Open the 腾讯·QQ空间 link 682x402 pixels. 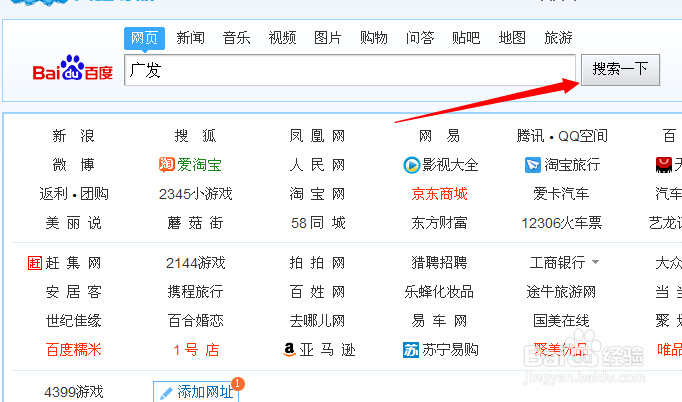click(x=562, y=136)
